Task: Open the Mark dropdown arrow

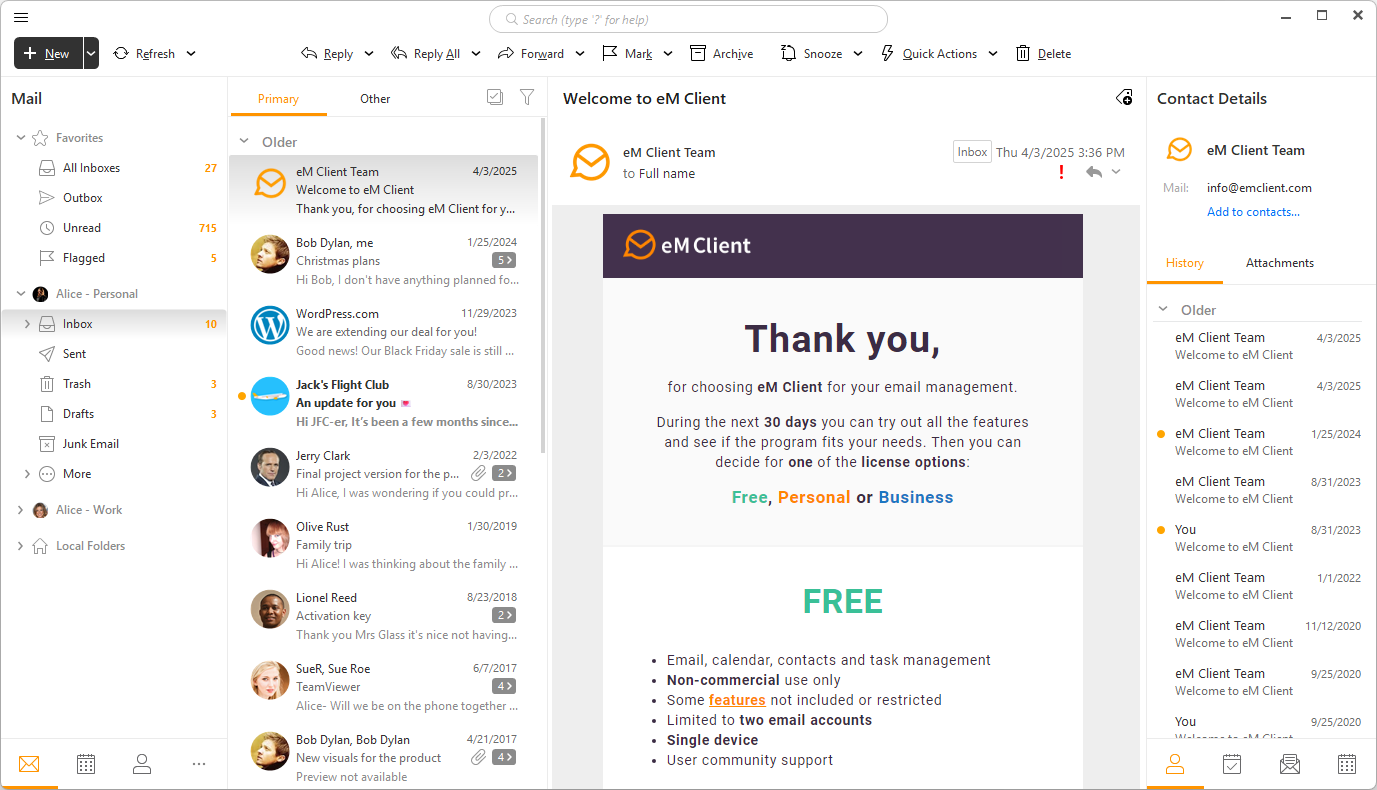Action: (x=668, y=54)
